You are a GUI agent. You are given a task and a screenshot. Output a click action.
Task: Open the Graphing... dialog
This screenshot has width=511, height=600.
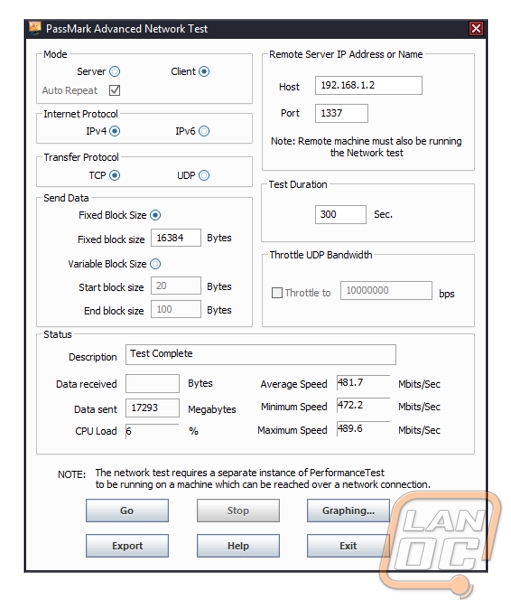(348, 510)
